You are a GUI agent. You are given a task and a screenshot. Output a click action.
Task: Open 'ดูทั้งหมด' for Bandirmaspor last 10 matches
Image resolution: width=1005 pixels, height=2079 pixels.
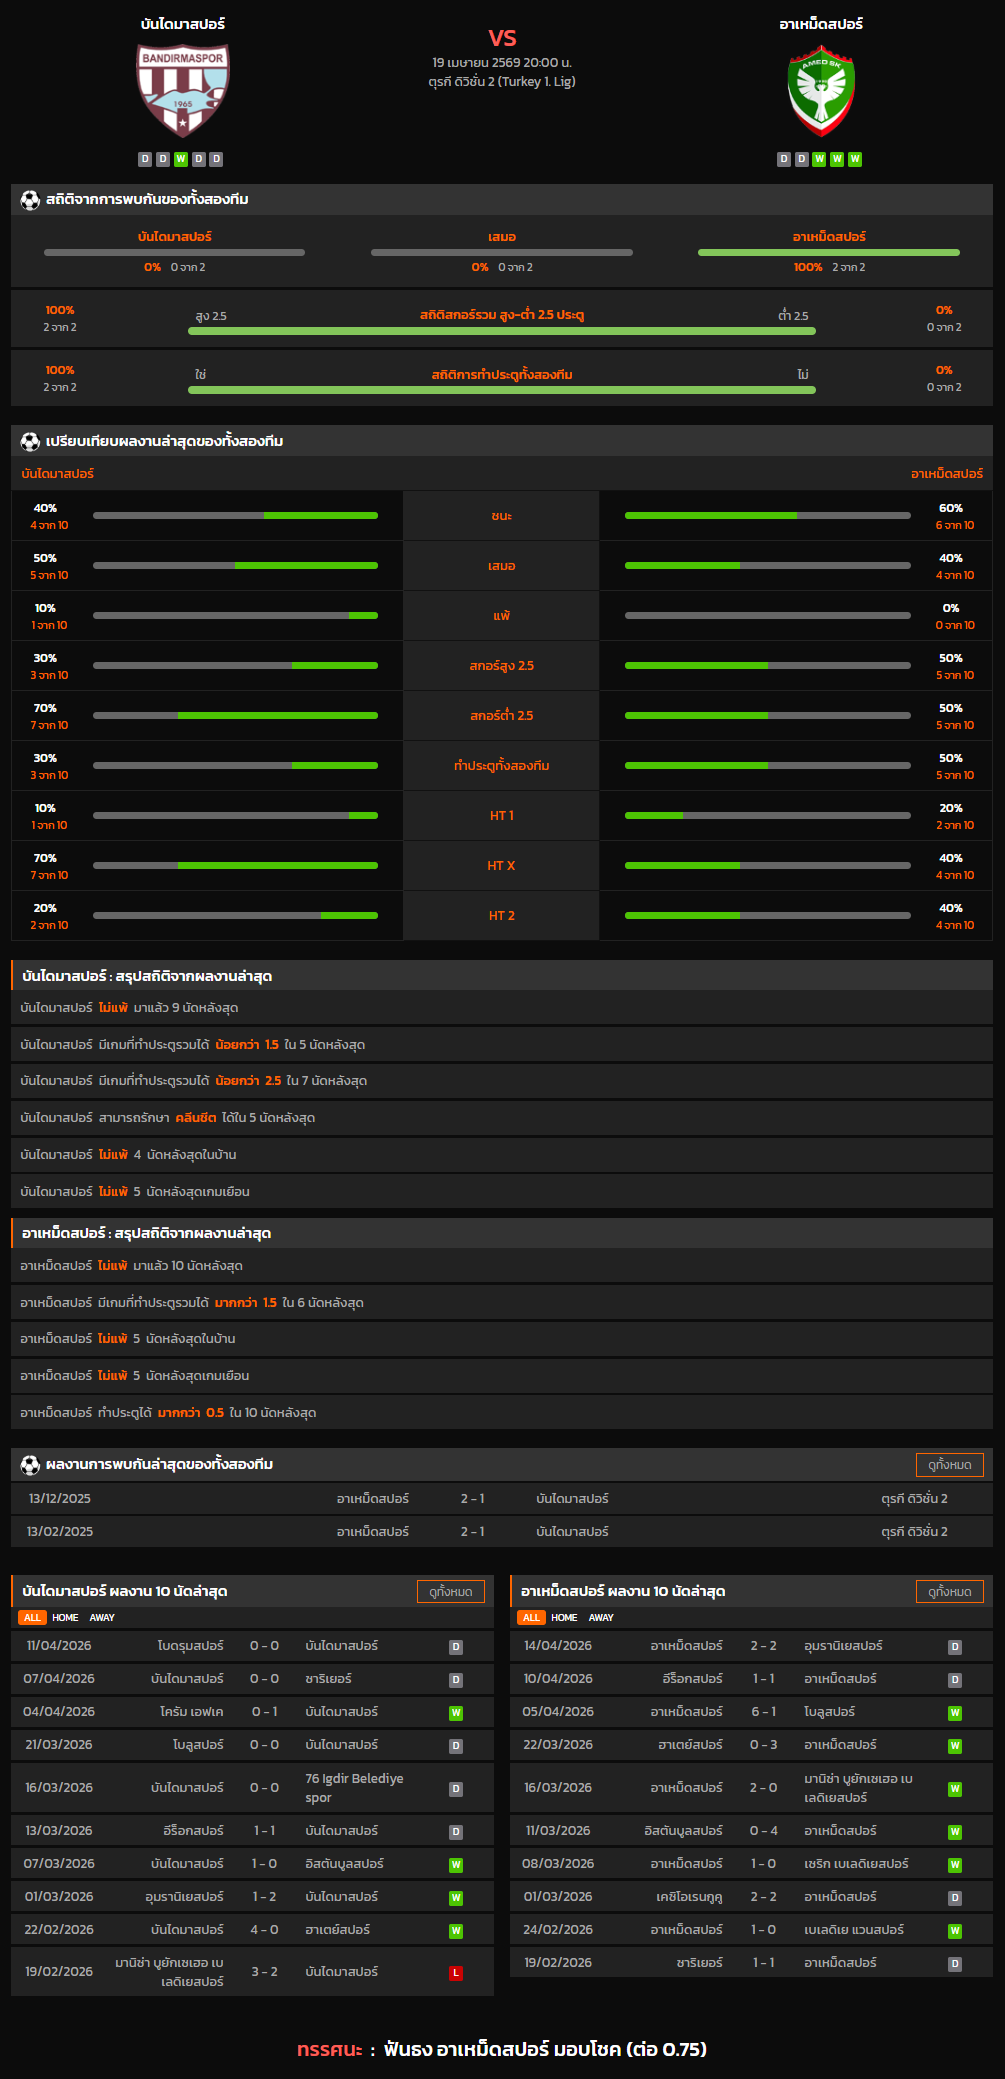pyautogui.click(x=450, y=1591)
